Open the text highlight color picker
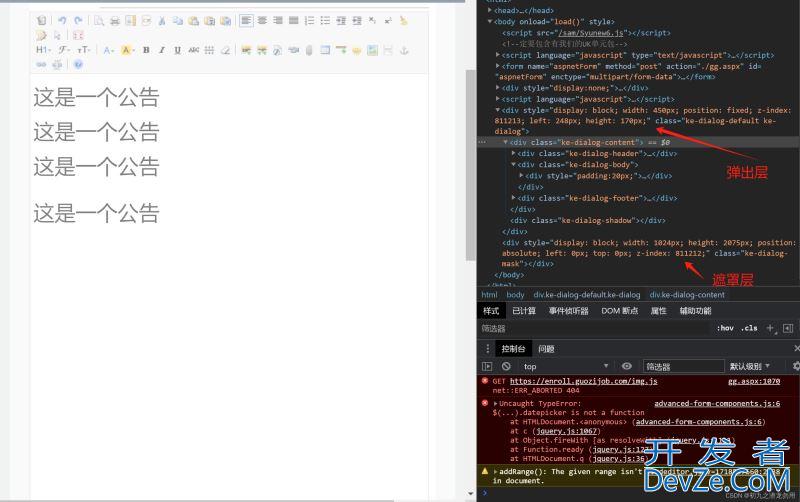The image size is (800, 502). (x=127, y=50)
